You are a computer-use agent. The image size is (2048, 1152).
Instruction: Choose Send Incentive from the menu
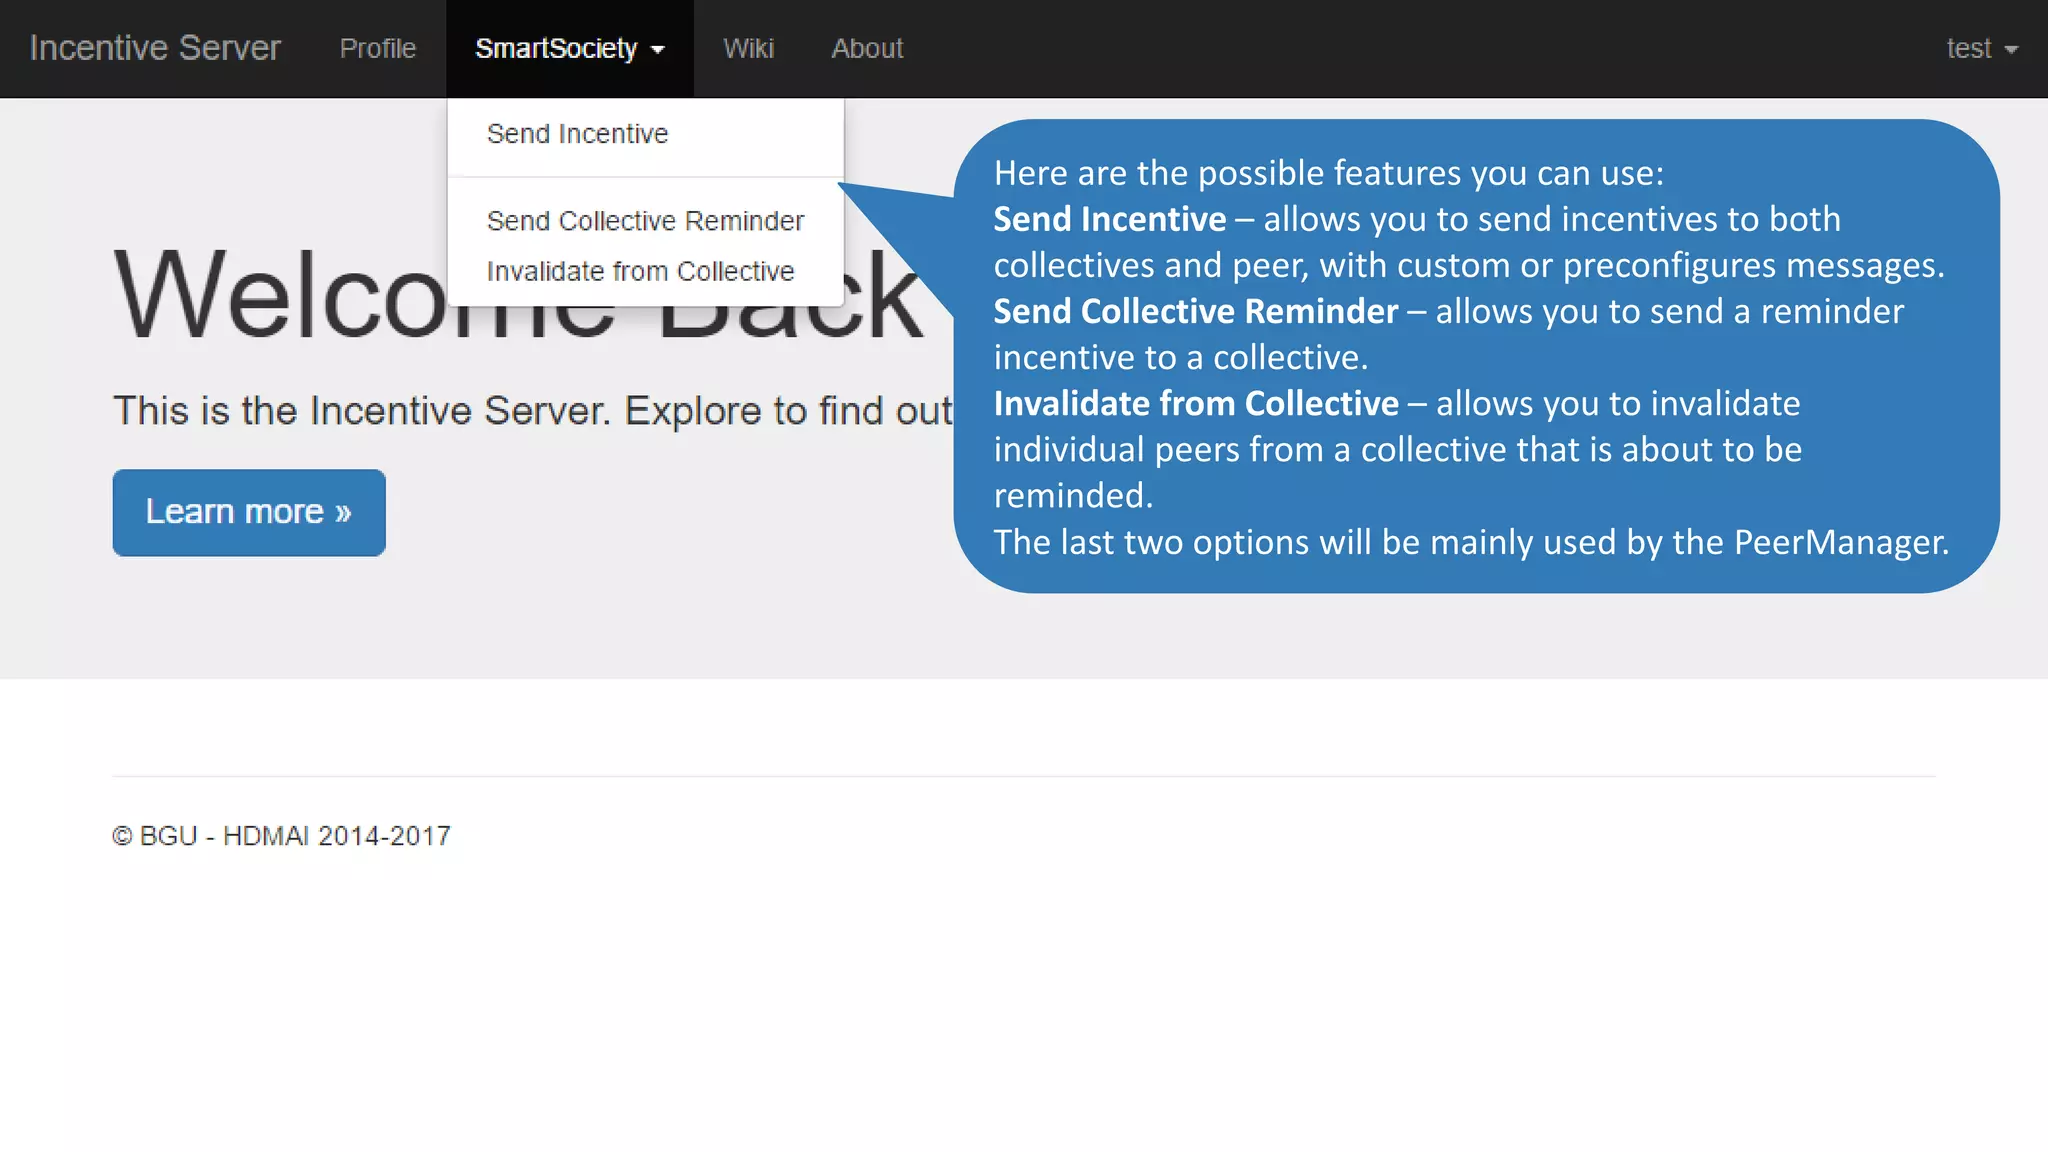pyautogui.click(x=645, y=134)
